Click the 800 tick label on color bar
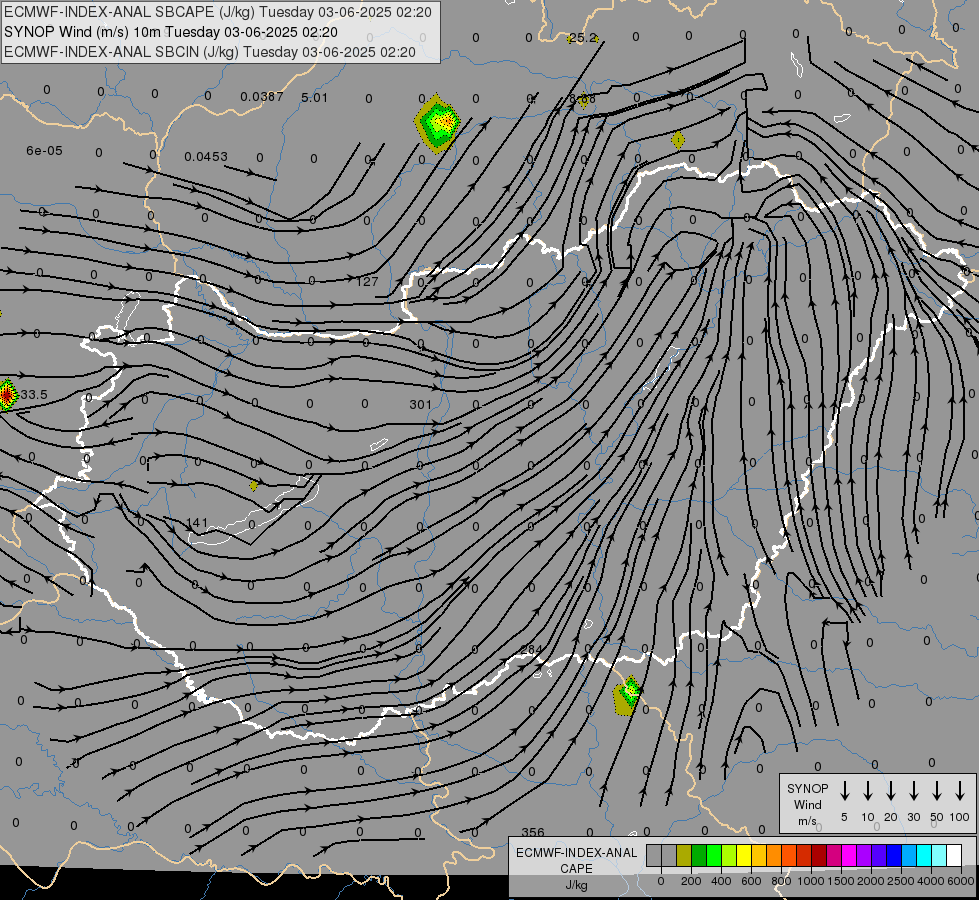Screen dimensions: 979x900 pyautogui.click(x=781, y=881)
